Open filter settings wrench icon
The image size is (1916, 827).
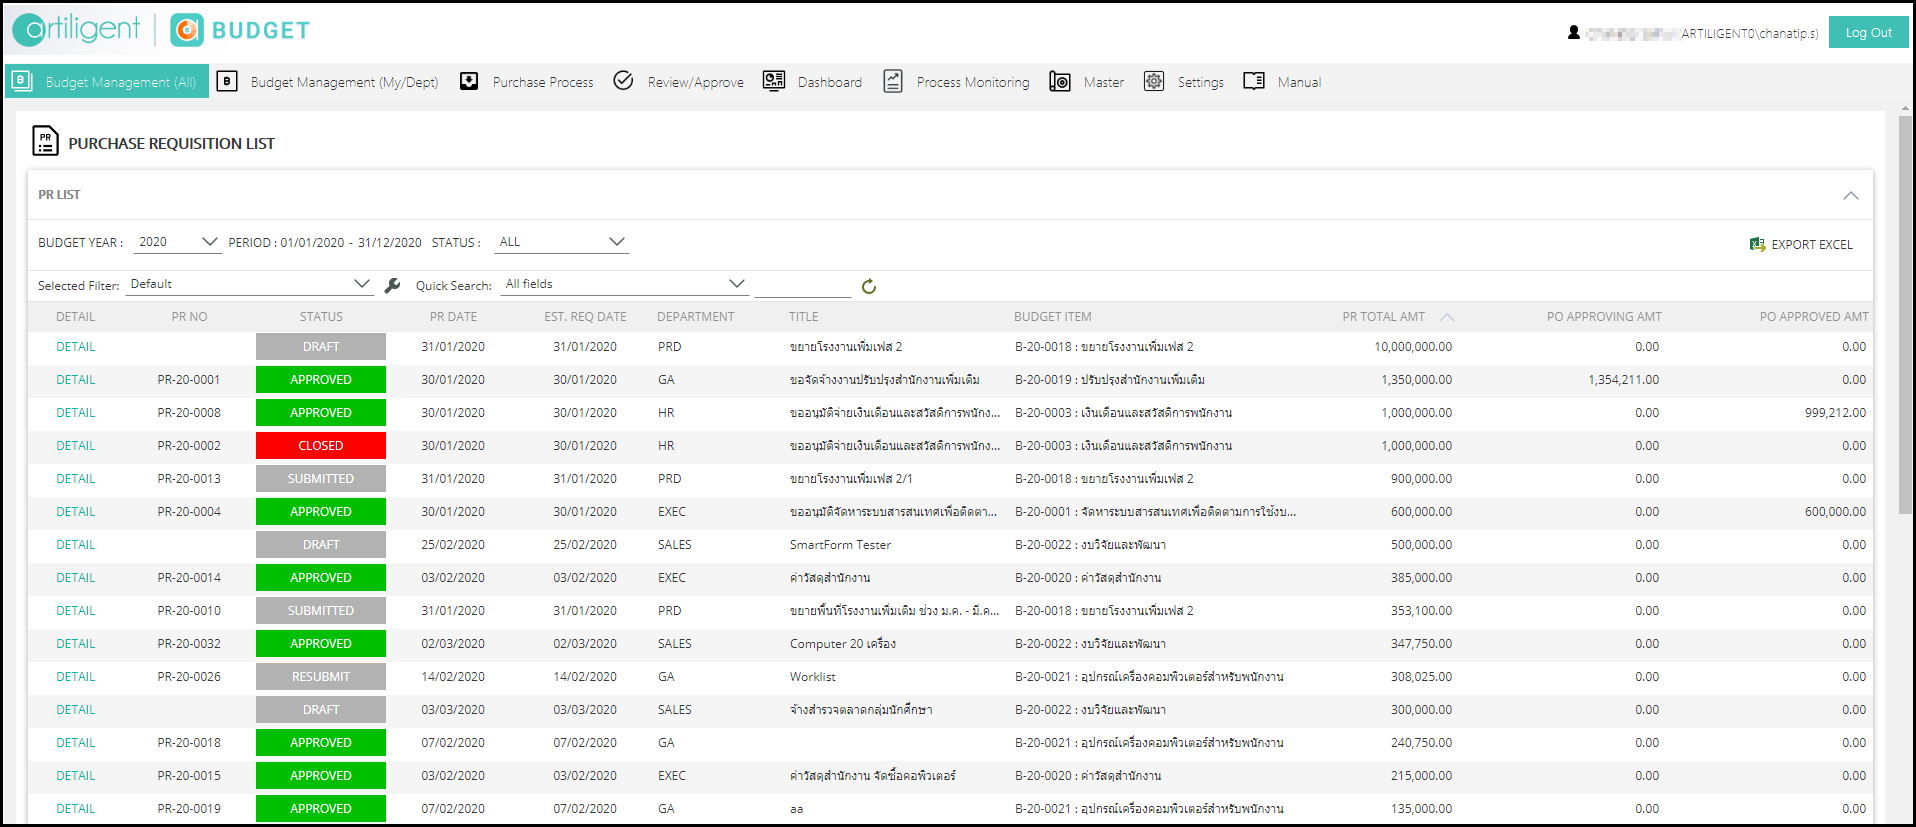(x=393, y=286)
